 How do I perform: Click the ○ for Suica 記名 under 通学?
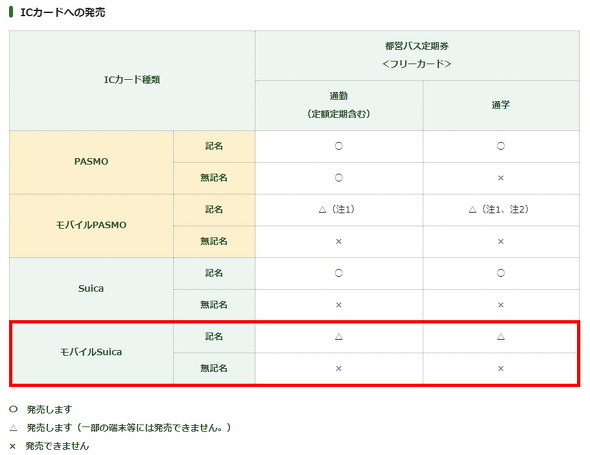[501, 273]
